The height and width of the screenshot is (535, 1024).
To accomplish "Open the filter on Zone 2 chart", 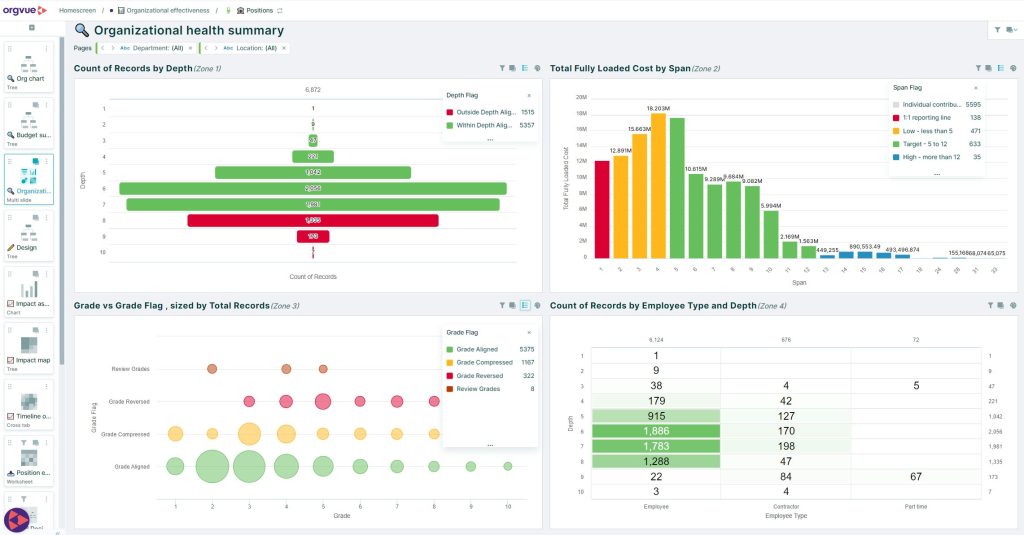I will point(978,68).
